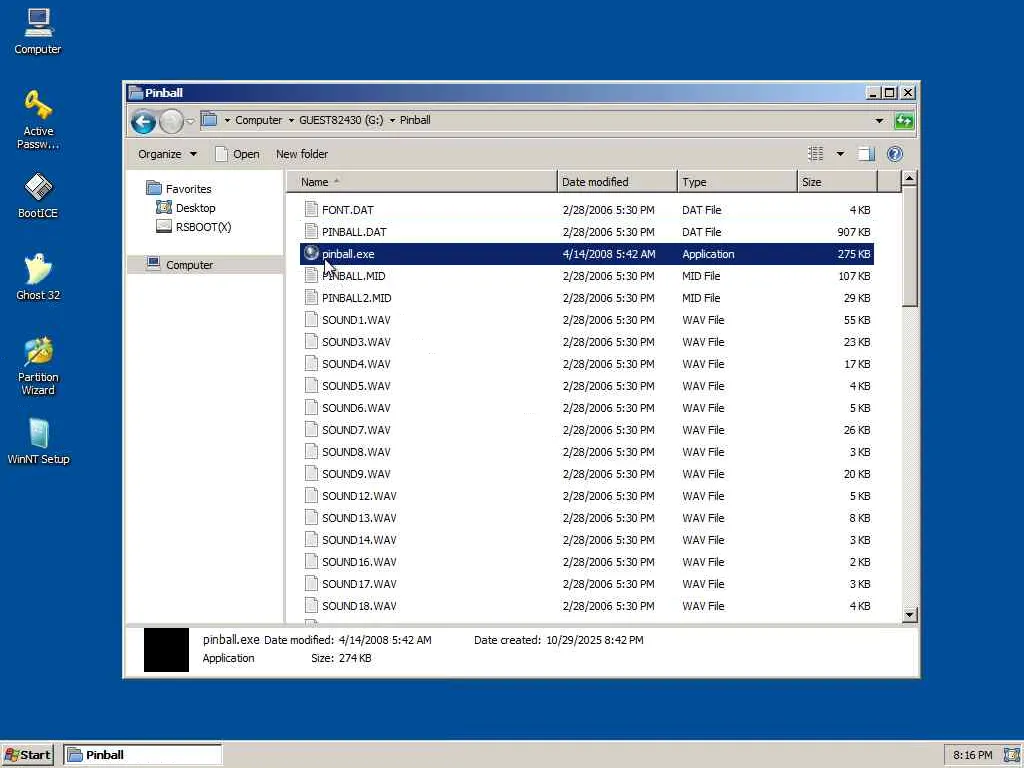Open the BootICE desktop icon
The image size is (1024, 768).
tap(38, 195)
